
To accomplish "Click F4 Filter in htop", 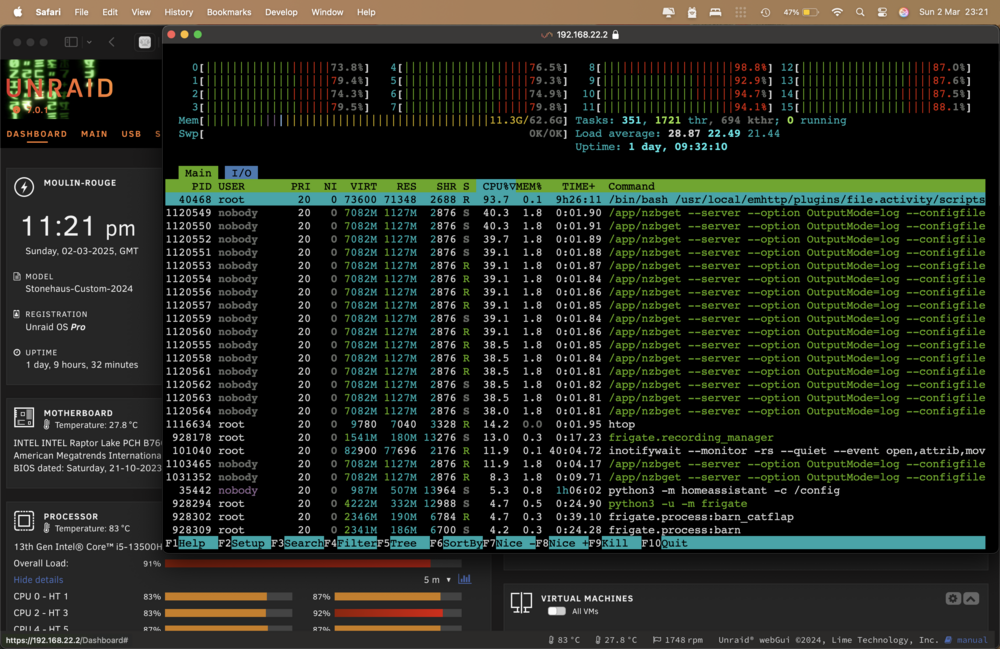I will 350,543.
